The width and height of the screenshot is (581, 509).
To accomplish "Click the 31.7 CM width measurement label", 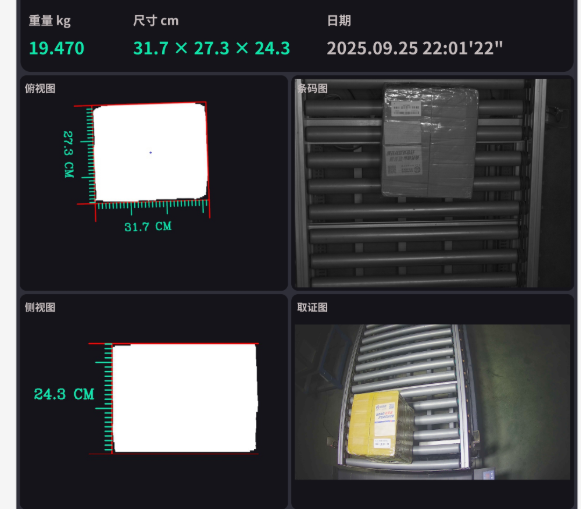I will pyautogui.click(x=148, y=227).
